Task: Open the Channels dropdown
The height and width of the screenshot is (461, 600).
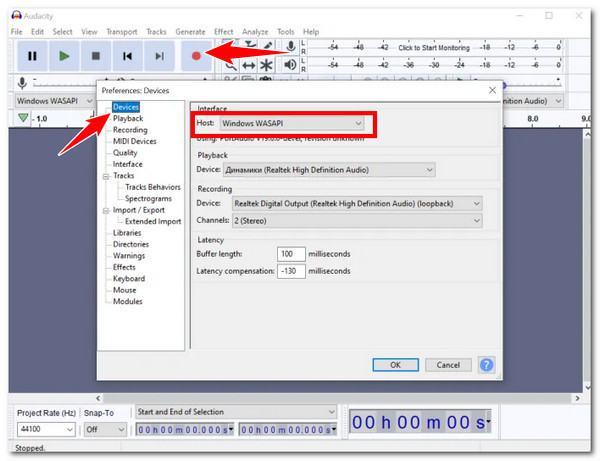Action: pyautogui.click(x=357, y=221)
